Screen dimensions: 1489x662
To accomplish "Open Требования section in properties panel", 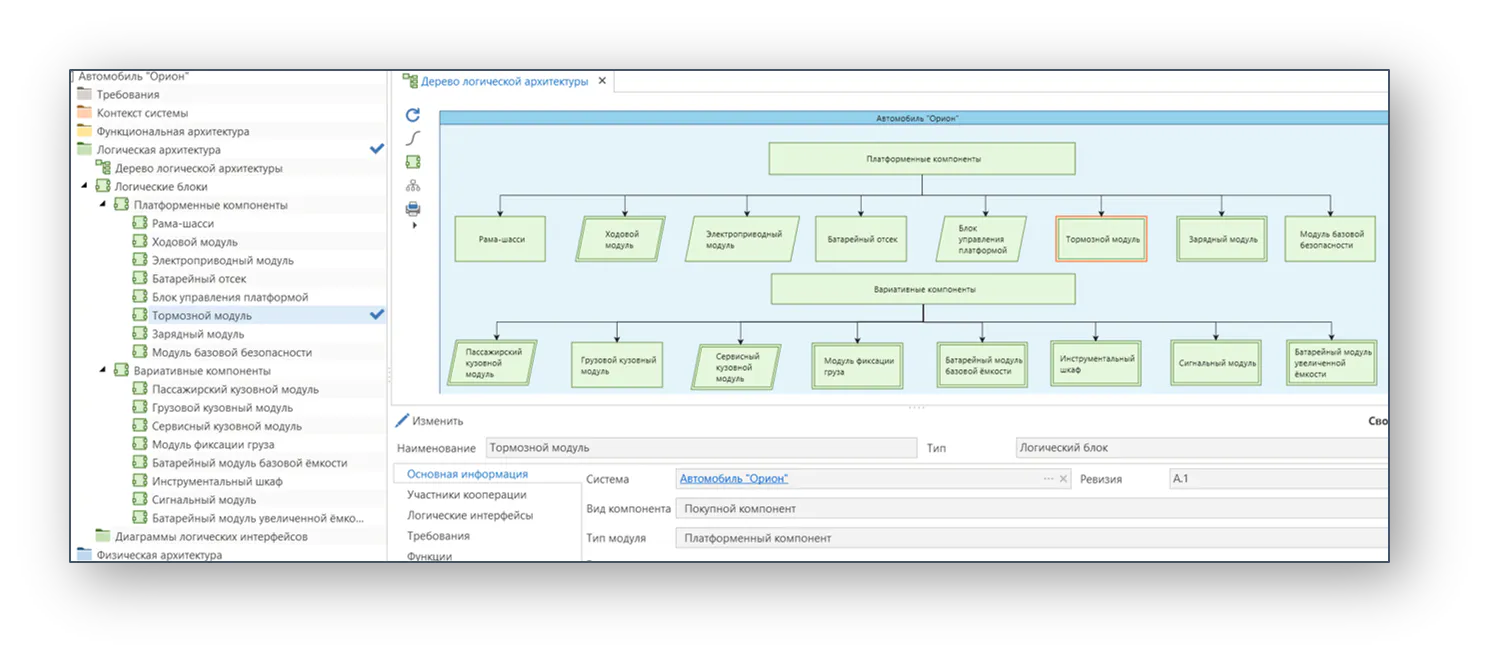I will [x=438, y=536].
